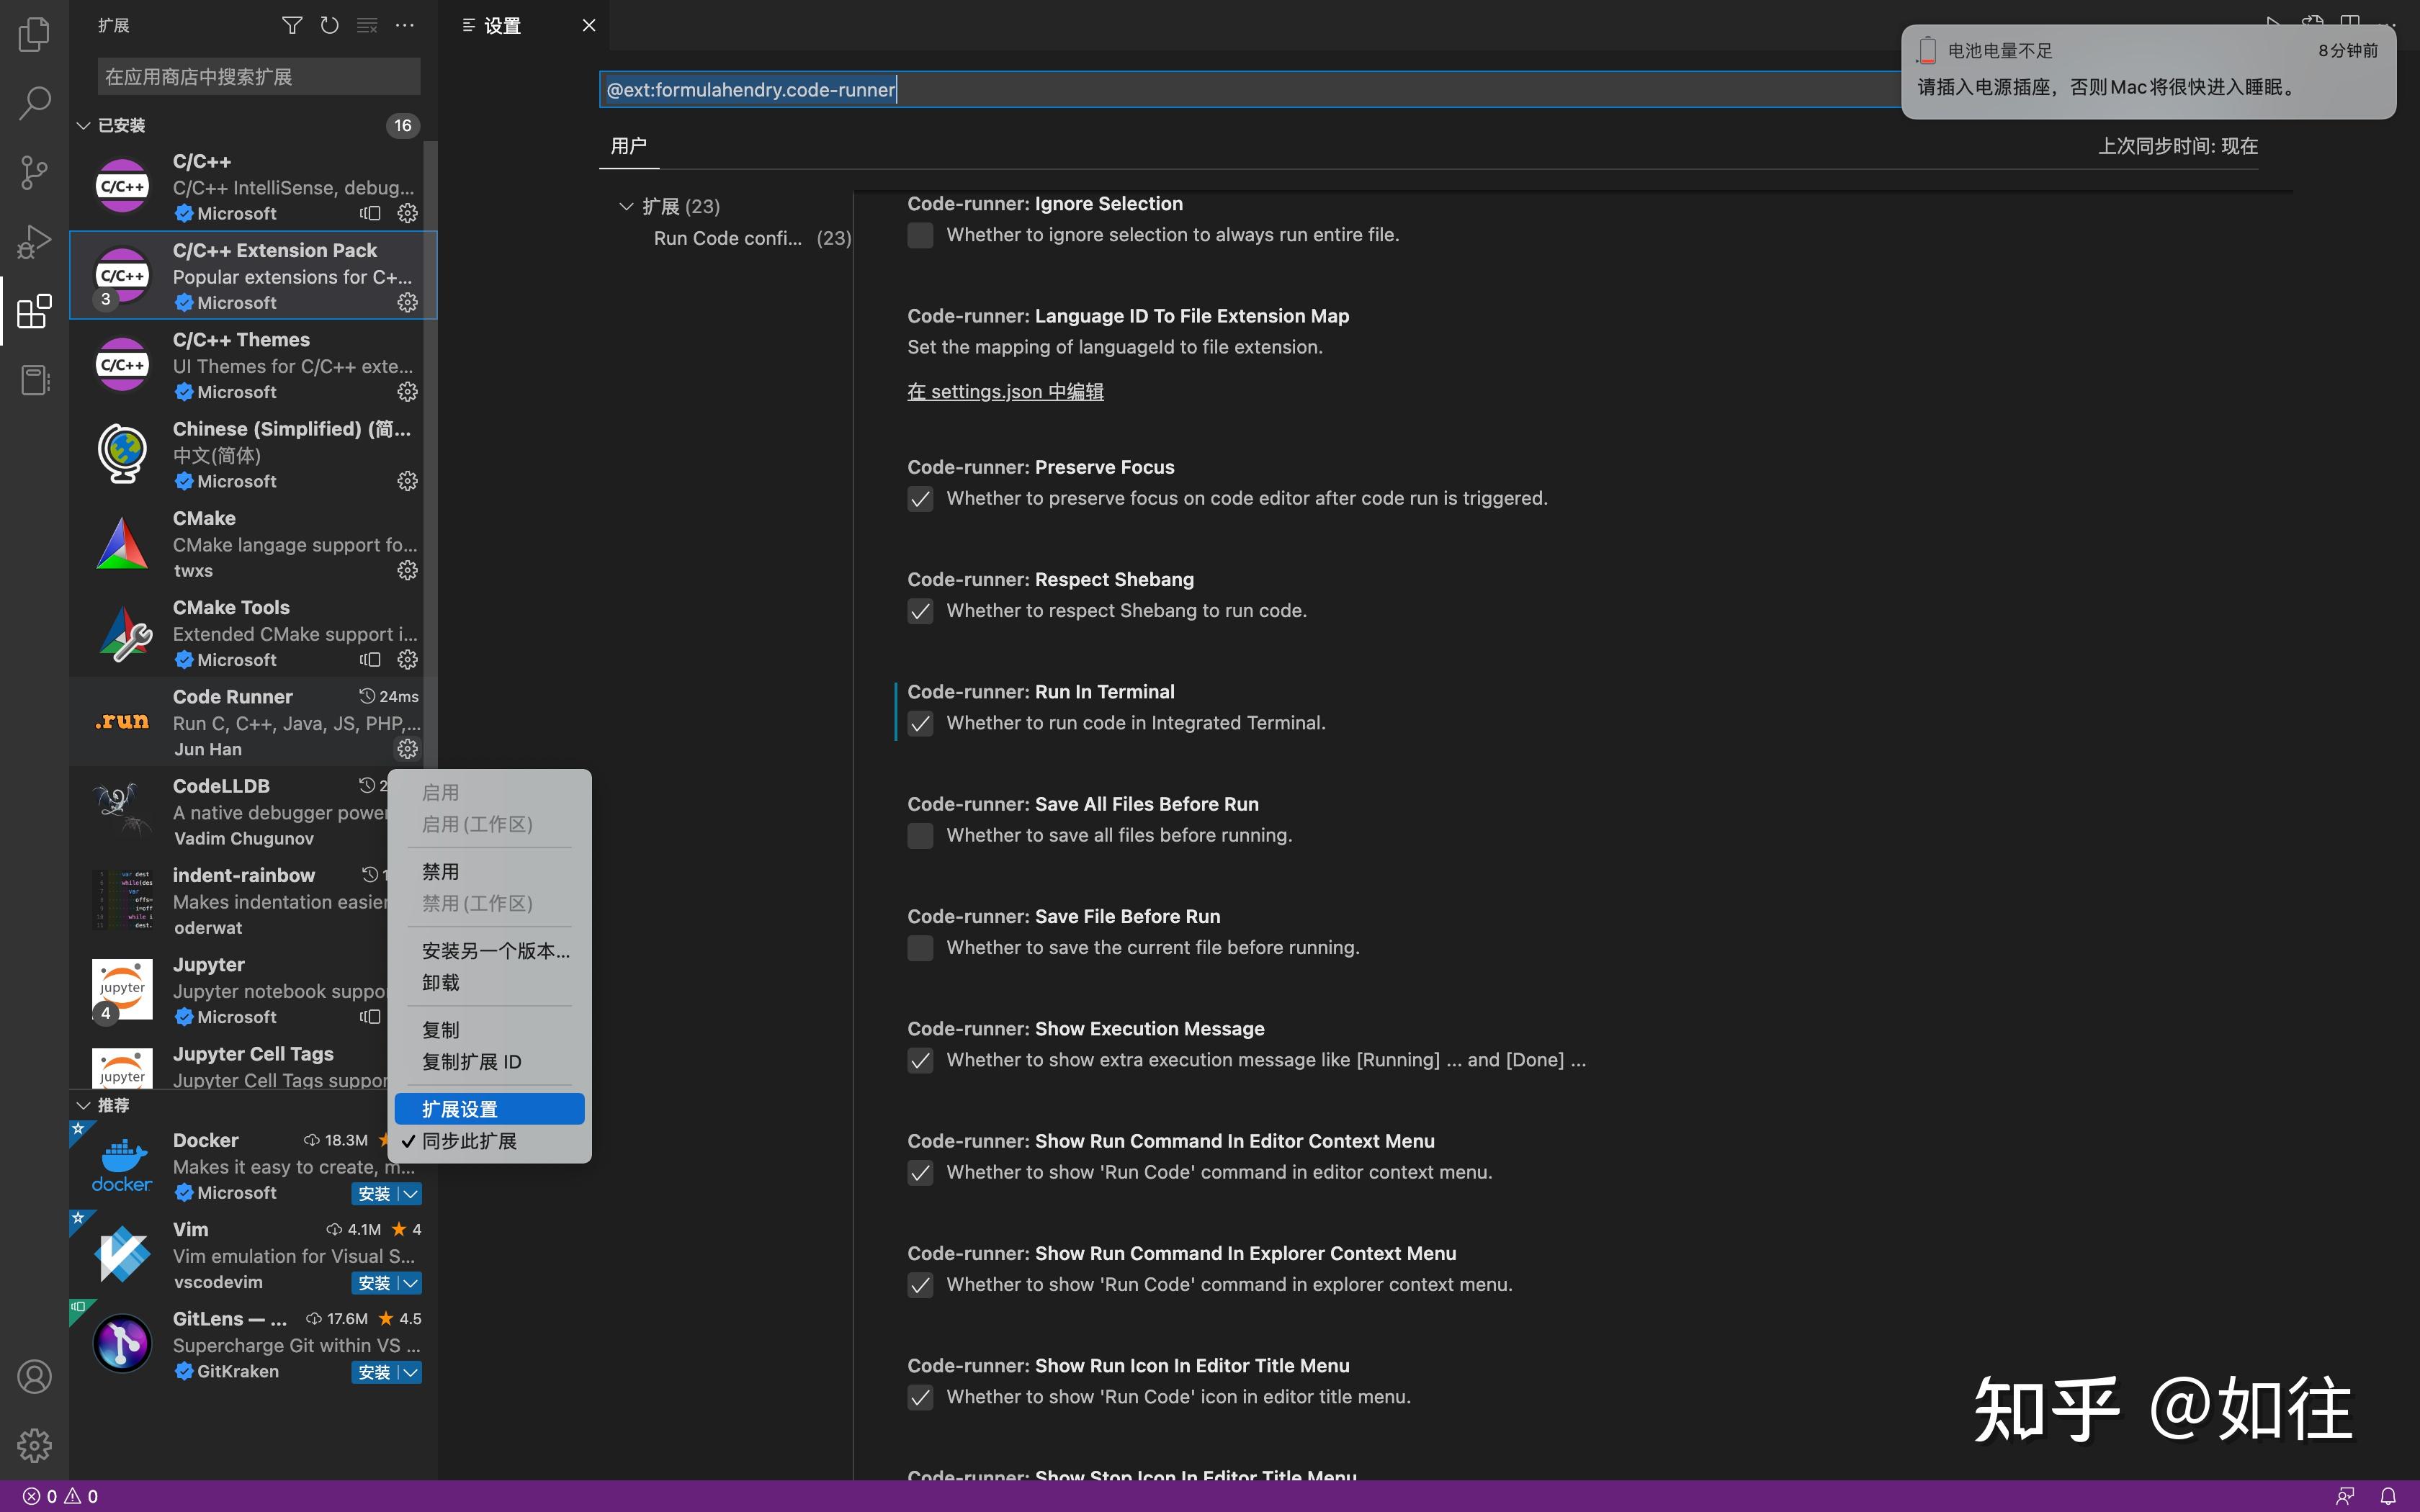Collapse the 已安装 installed section

(x=84, y=125)
